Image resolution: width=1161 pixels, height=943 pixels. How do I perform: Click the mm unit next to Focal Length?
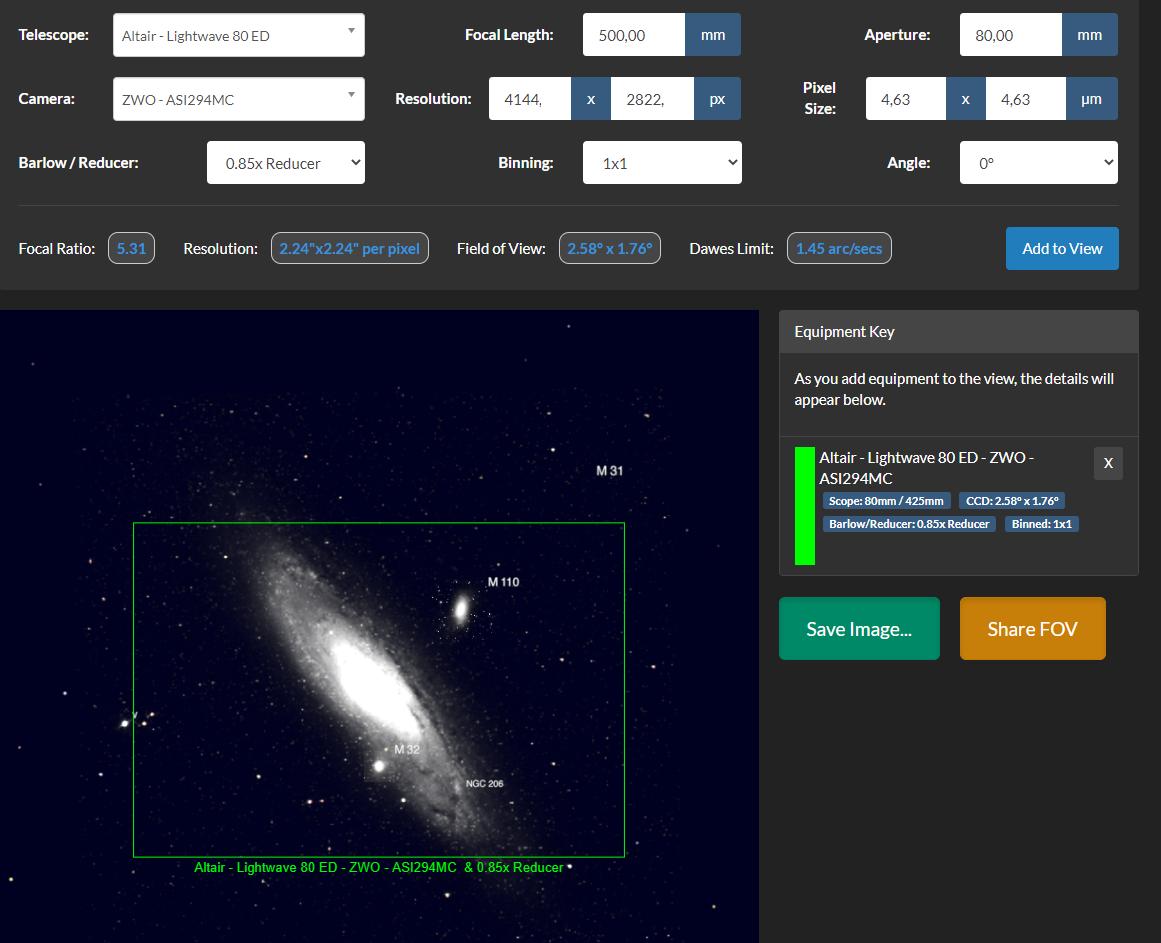point(713,35)
